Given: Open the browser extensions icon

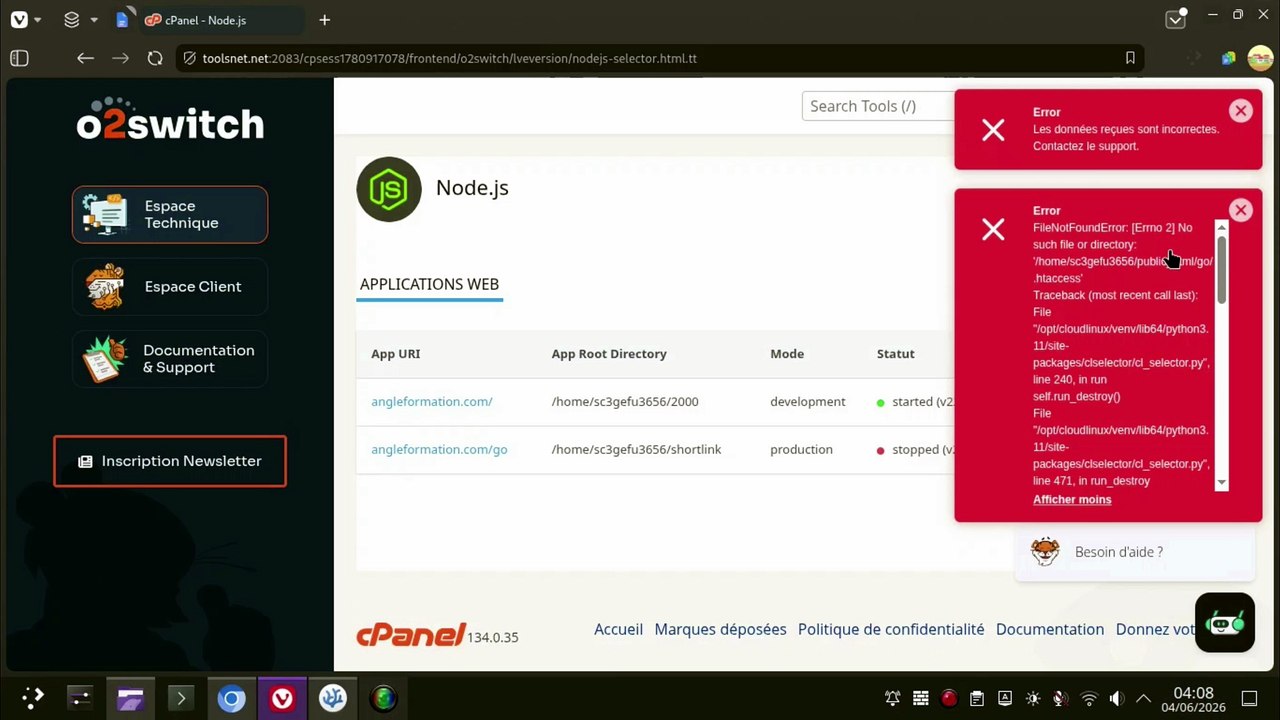Looking at the screenshot, I should (1228, 58).
